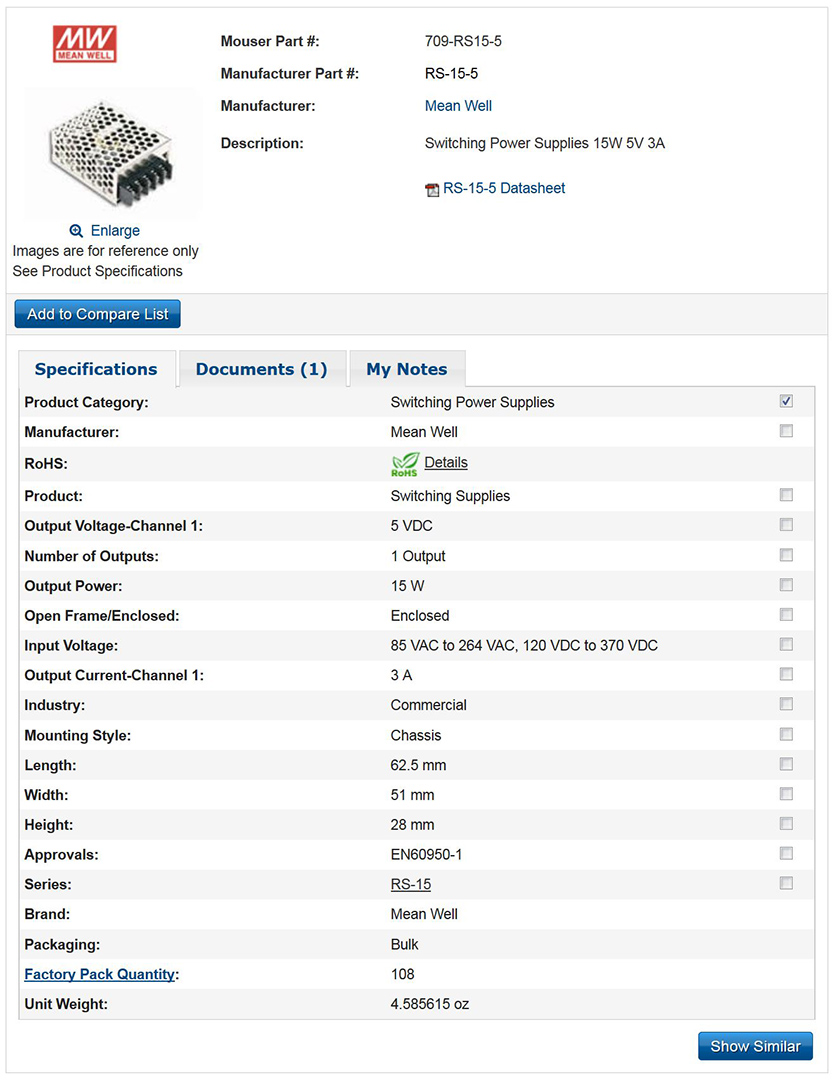Check the Output Power specification checkbox
The width and height of the screenshot is (832, 1080).
[786, 585]
